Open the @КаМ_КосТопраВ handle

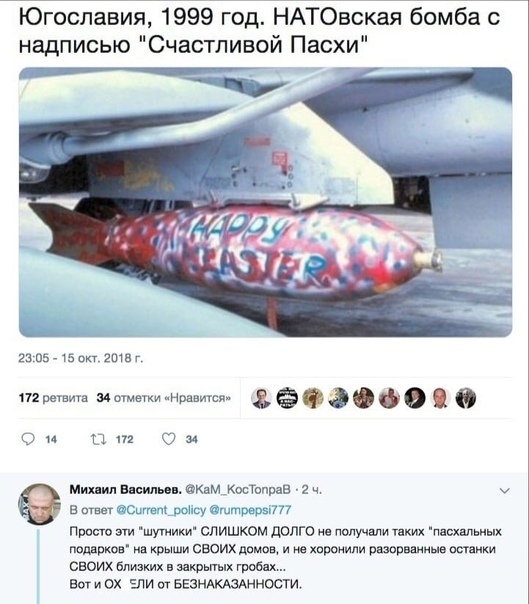pyautogui.click(x=238, y=490)
